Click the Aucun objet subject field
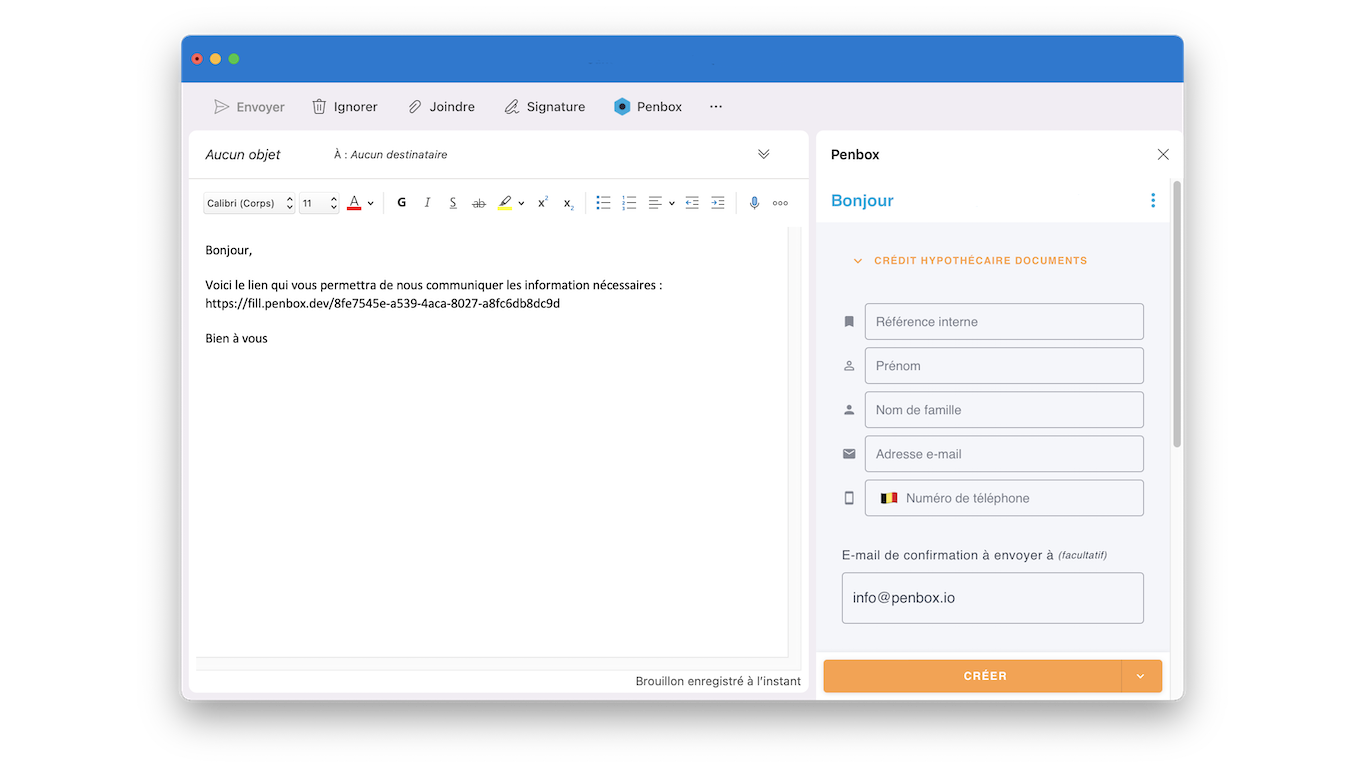The width and height of the screenshot is (1366, 768). tap(243, 155)
